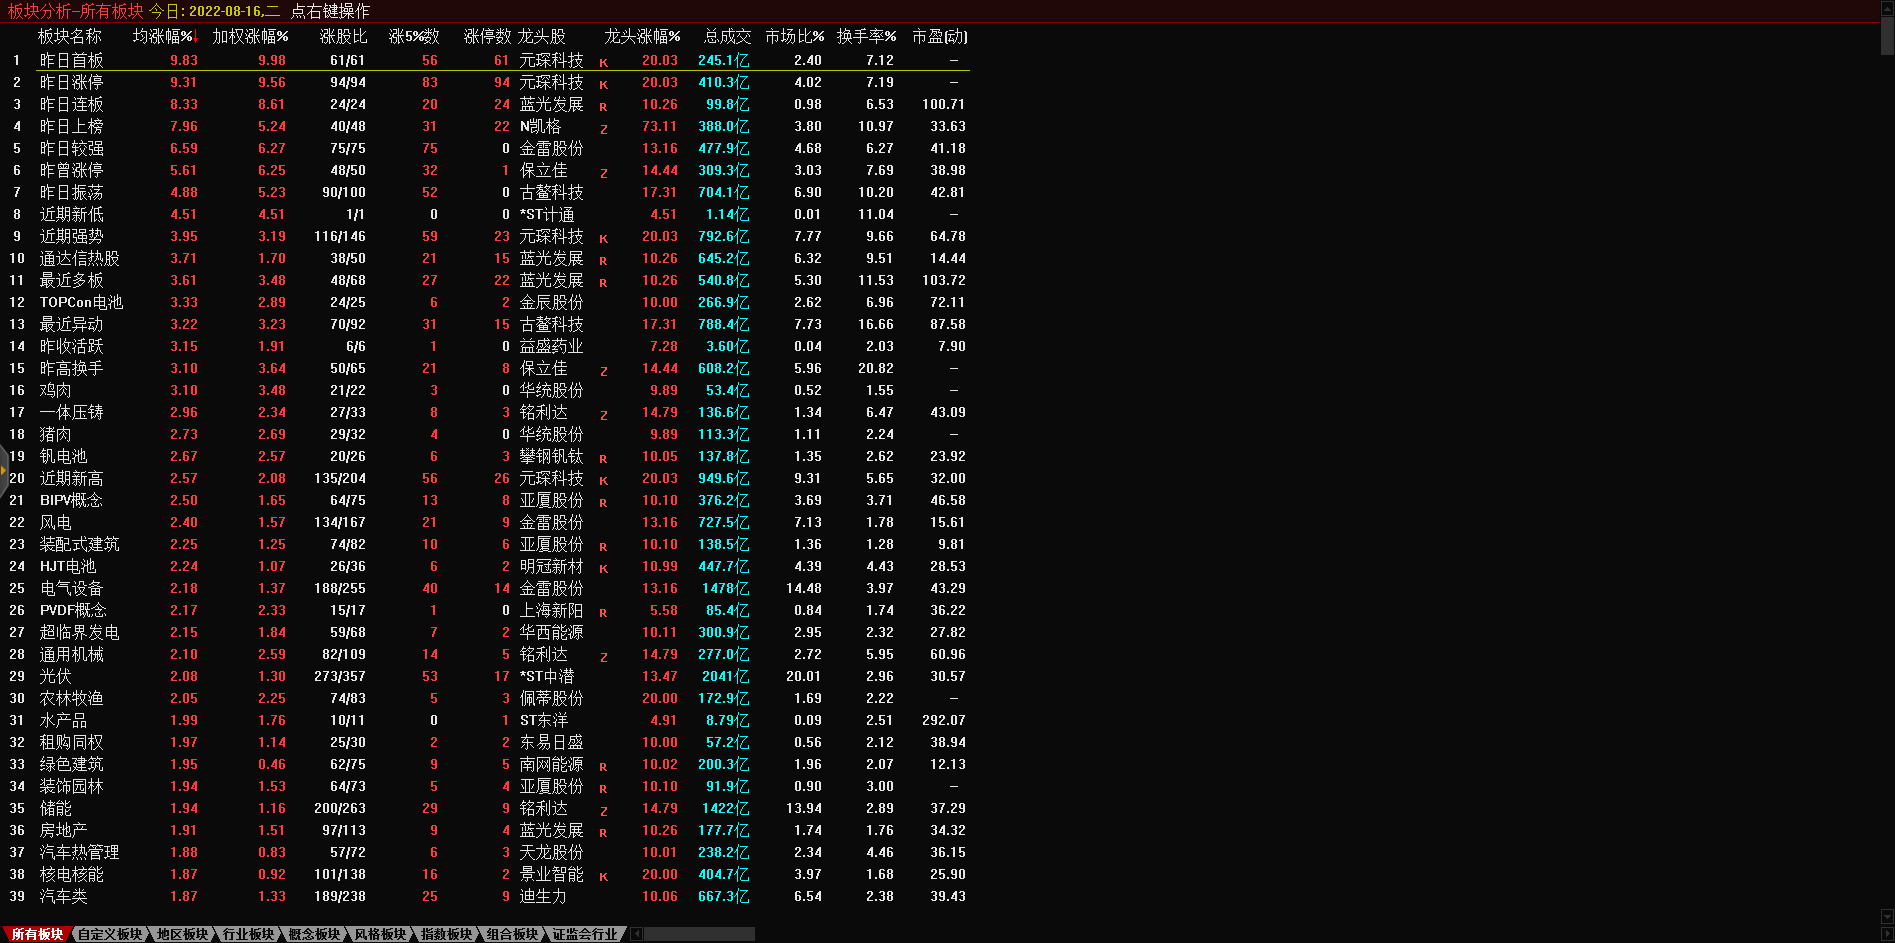Click the left arrow beside the bottom tabs
The width and height of the screenshot is (1895, 943).
point(636,934)
